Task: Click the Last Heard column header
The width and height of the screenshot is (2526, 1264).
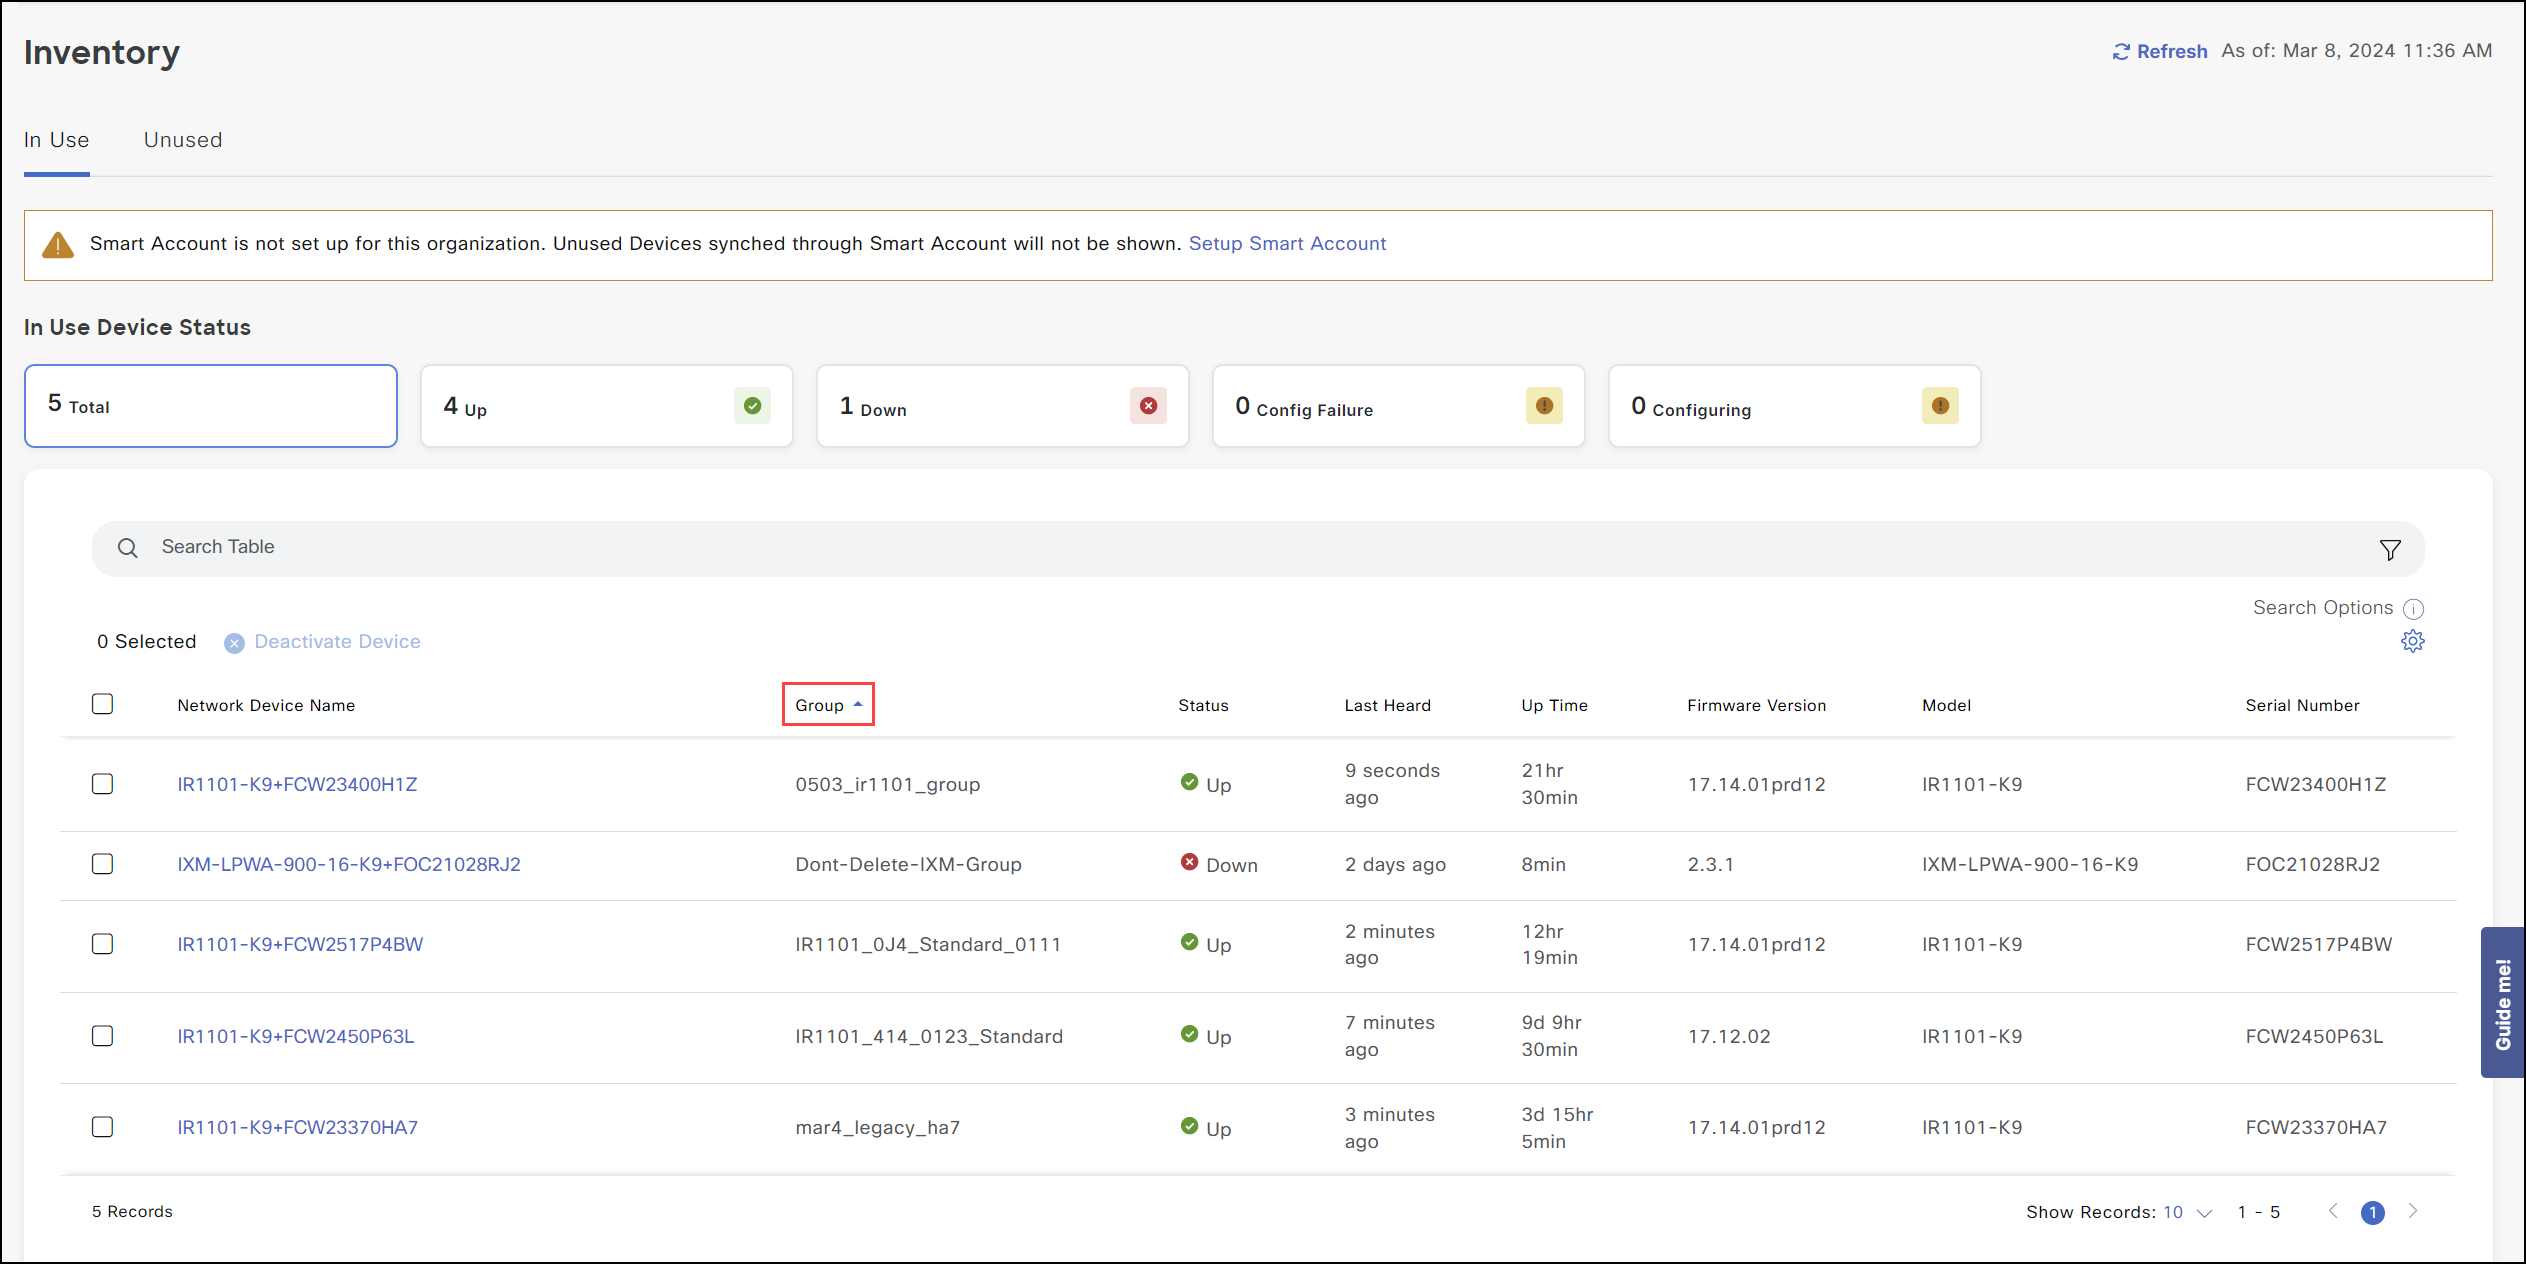Action: tap(1387, 706)
